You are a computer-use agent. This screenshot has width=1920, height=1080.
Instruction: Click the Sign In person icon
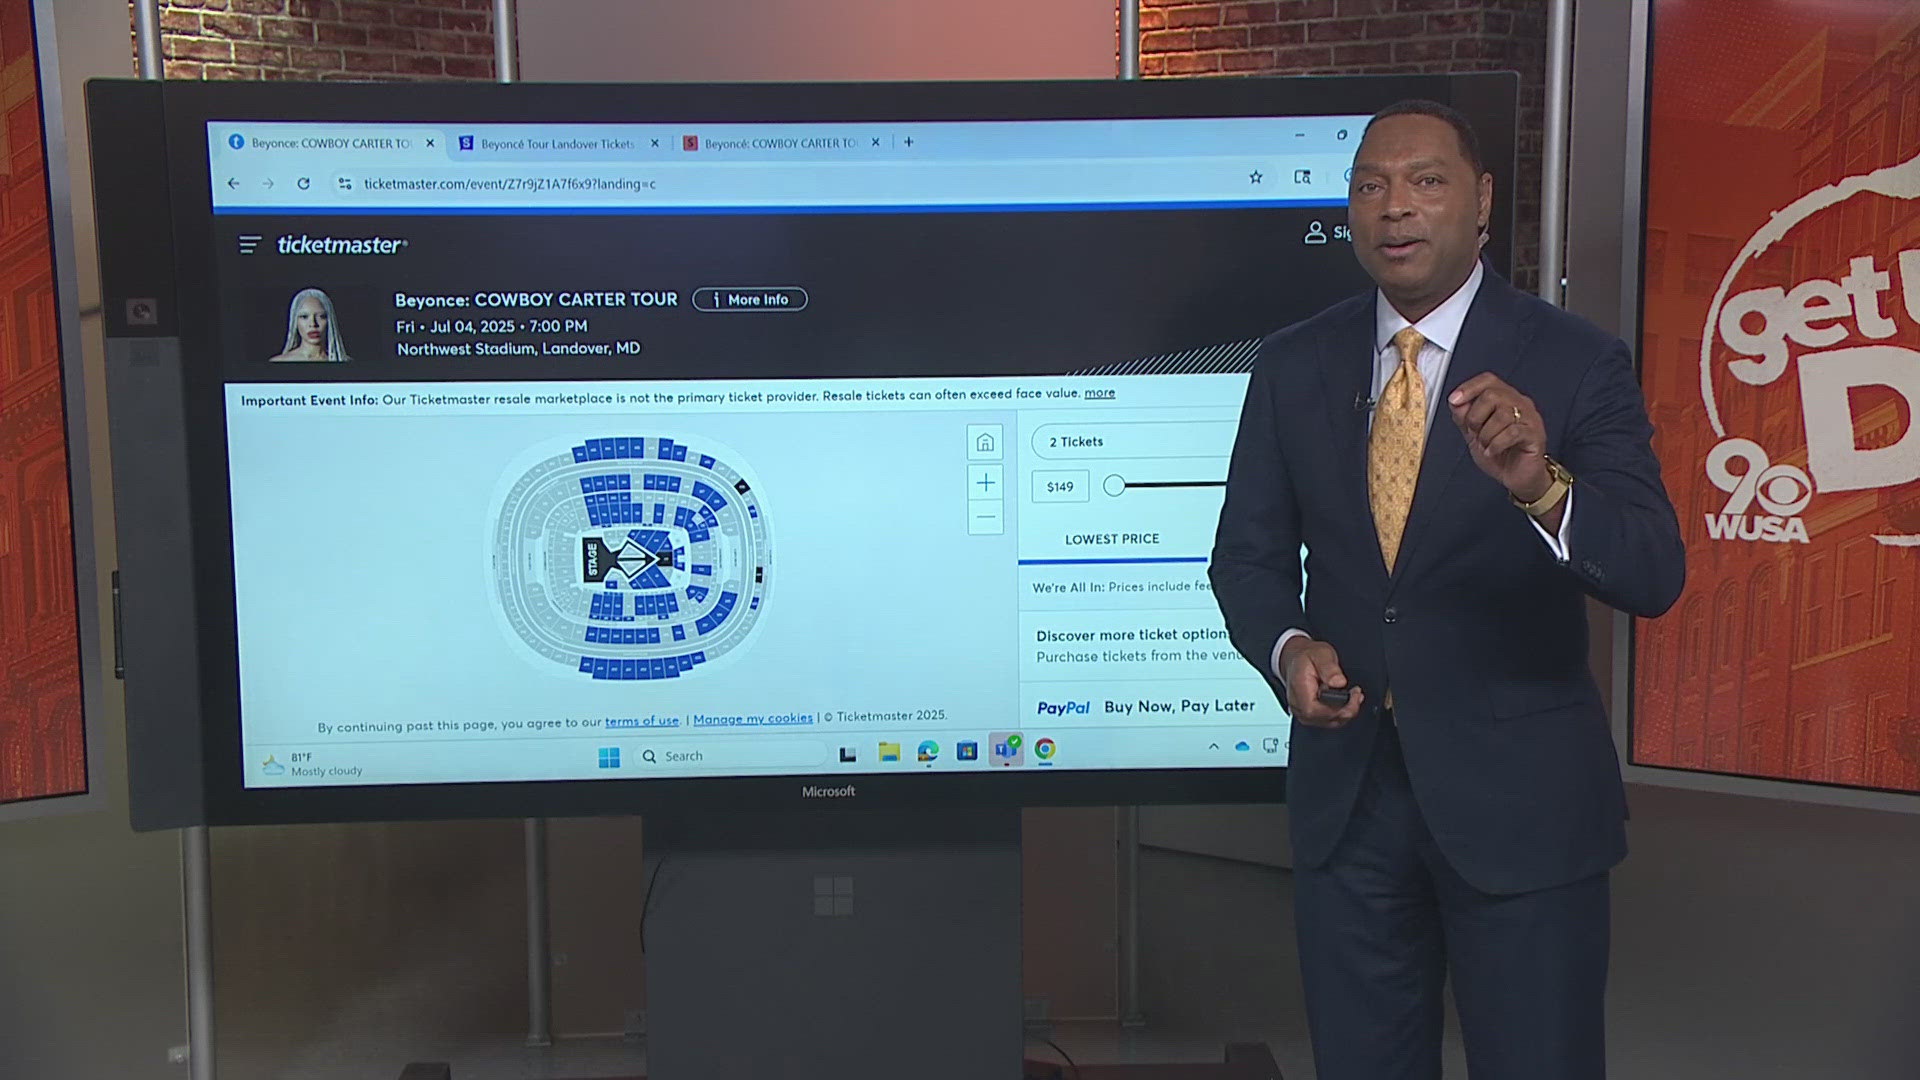(x=1315, y=233)
